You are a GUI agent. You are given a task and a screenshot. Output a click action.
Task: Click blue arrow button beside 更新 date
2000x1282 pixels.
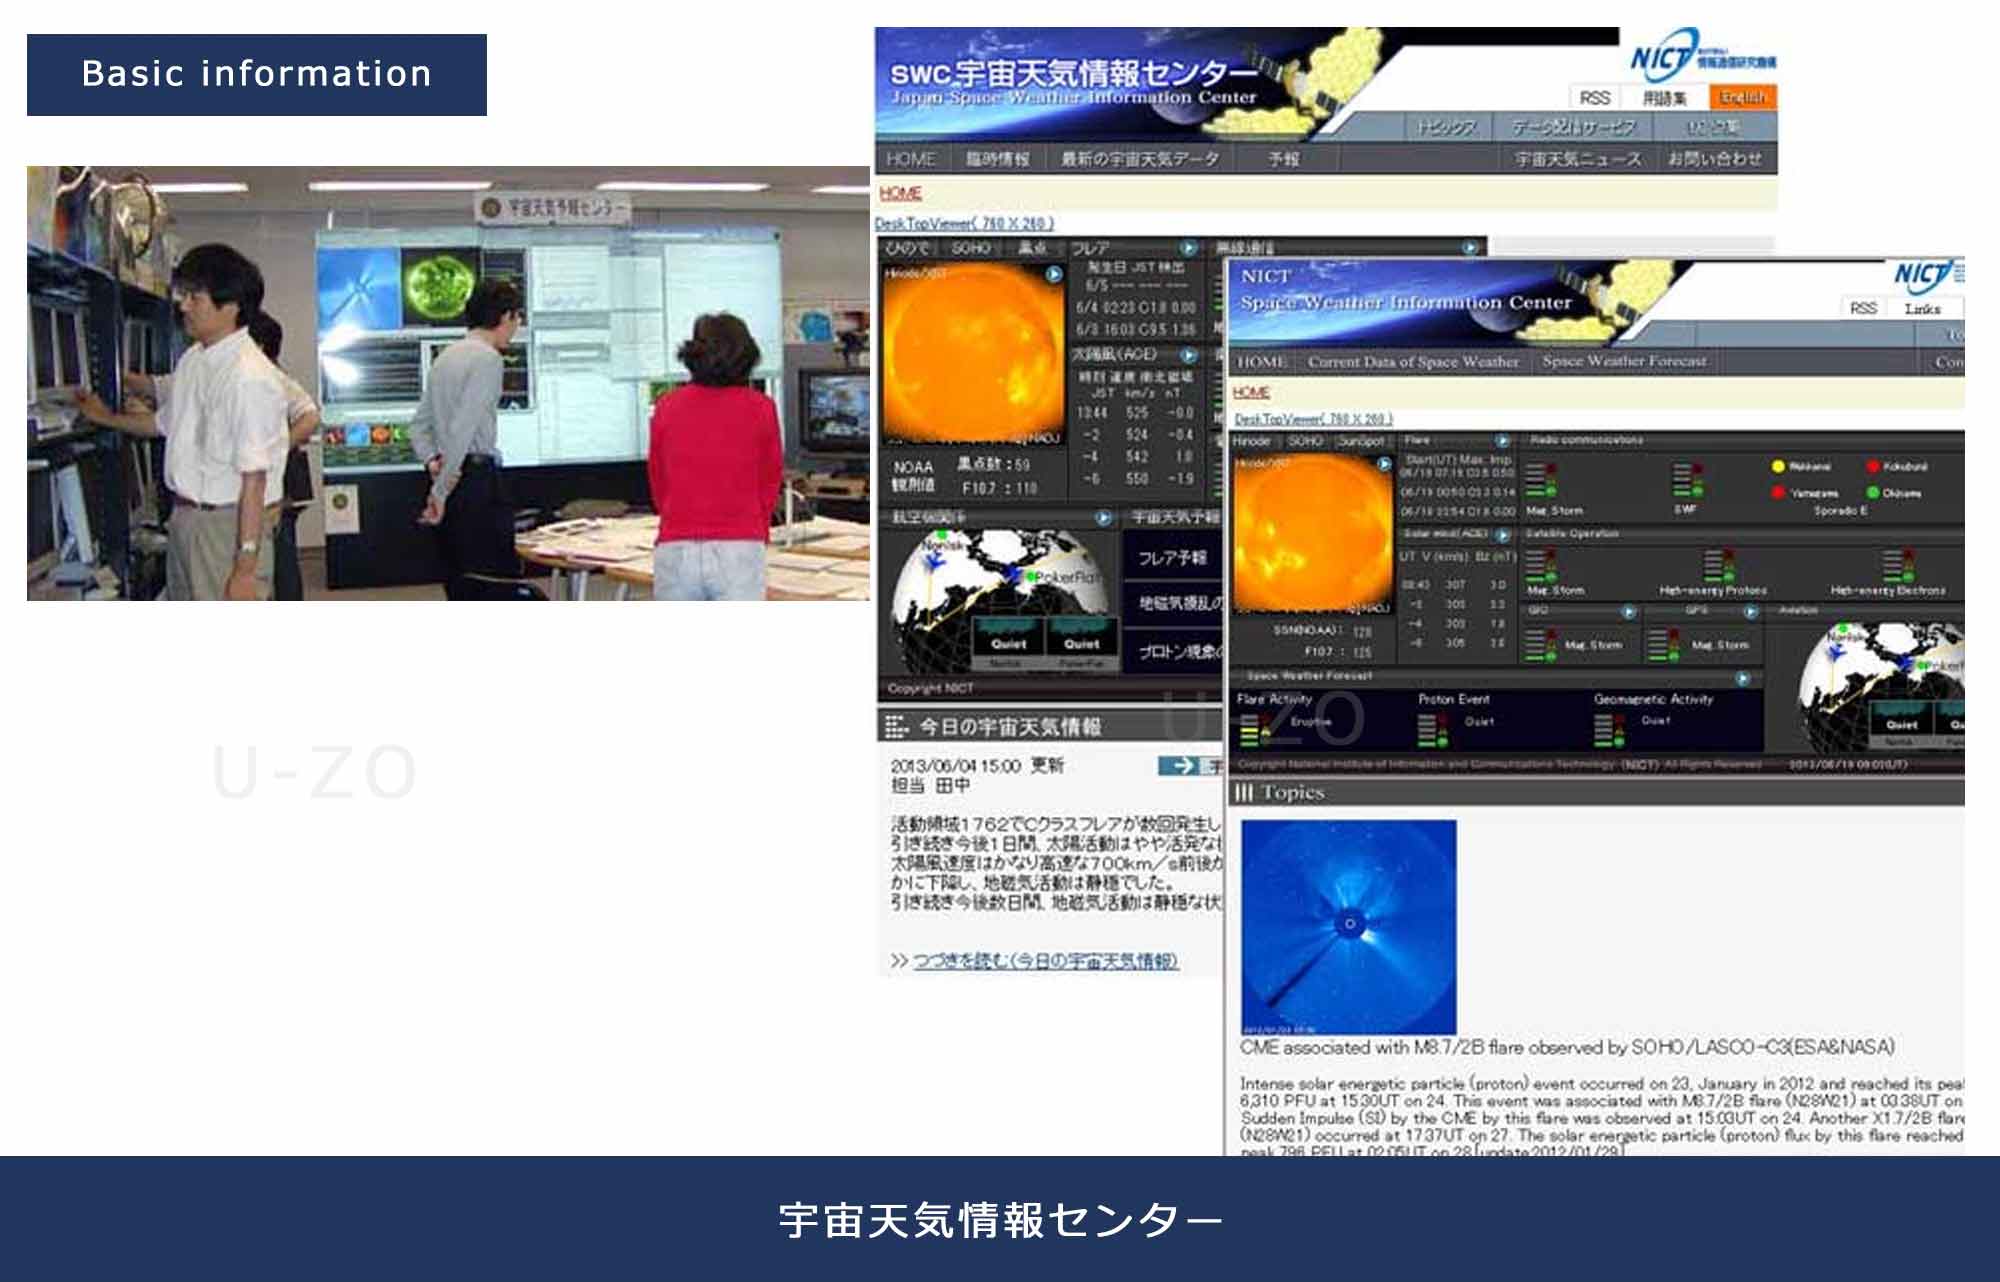click(1183, 766)
